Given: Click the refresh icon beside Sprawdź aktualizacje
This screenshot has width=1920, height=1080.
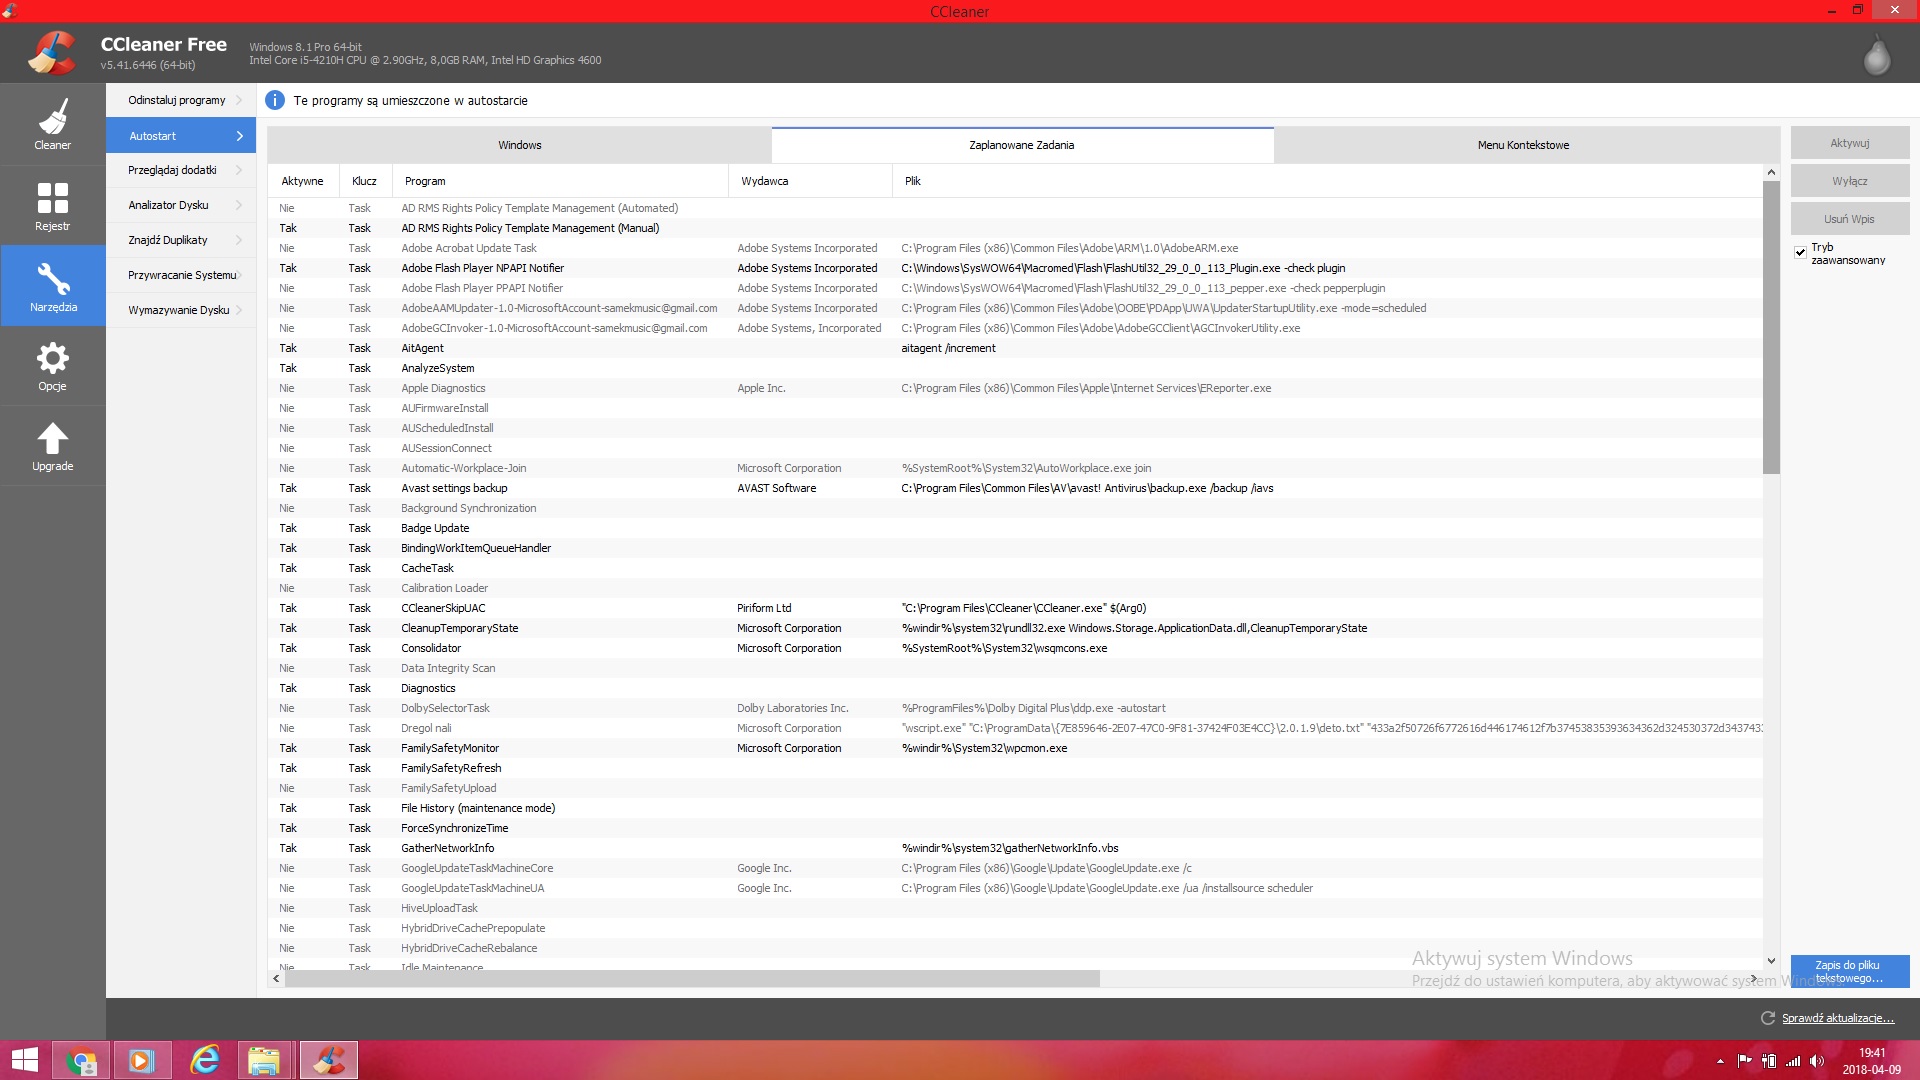Looking at the screenshot, I should (x=1767, y=1018).
